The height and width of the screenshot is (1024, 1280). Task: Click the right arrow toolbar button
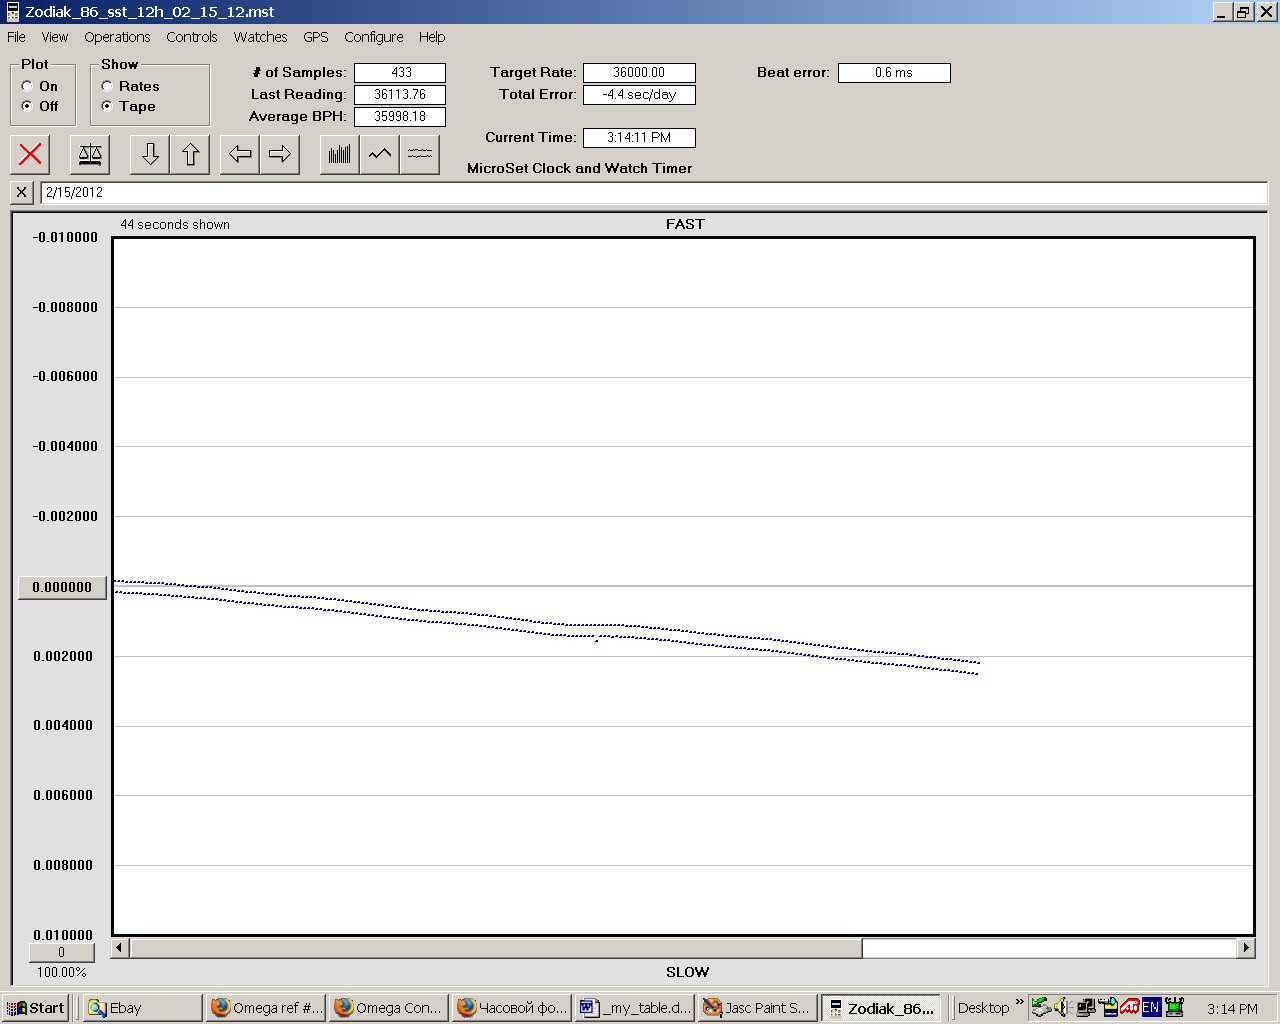click(280, 154)
